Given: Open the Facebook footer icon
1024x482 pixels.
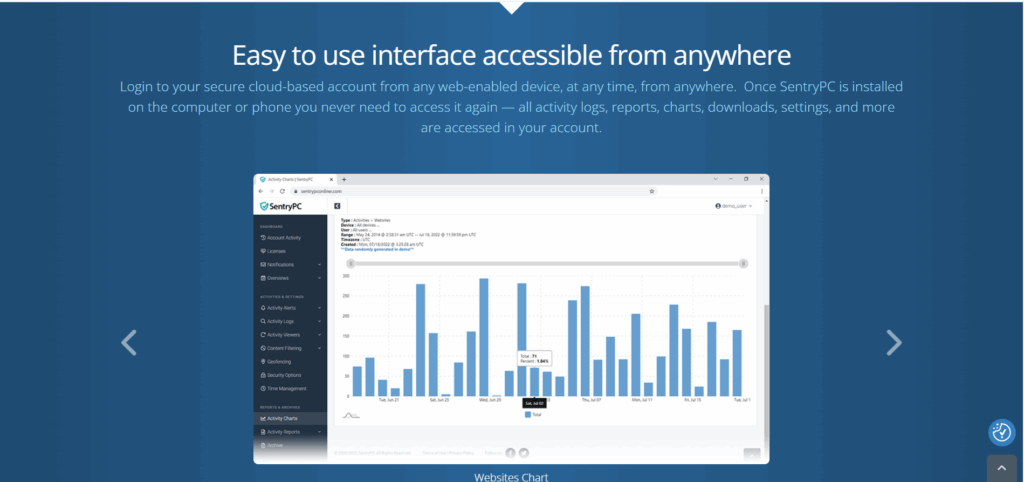Looking at the screenshot, I should tap(510, 453).
